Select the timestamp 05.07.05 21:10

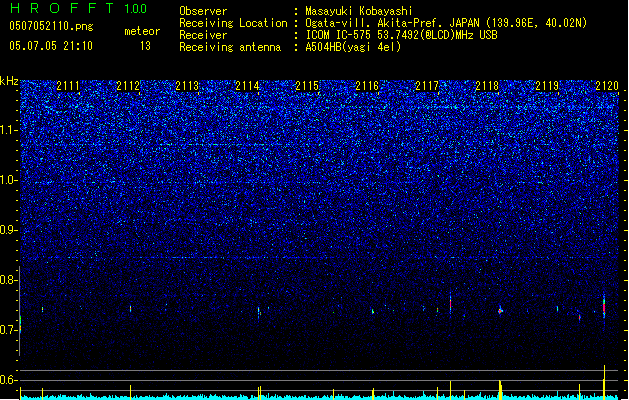pos(51,46)
